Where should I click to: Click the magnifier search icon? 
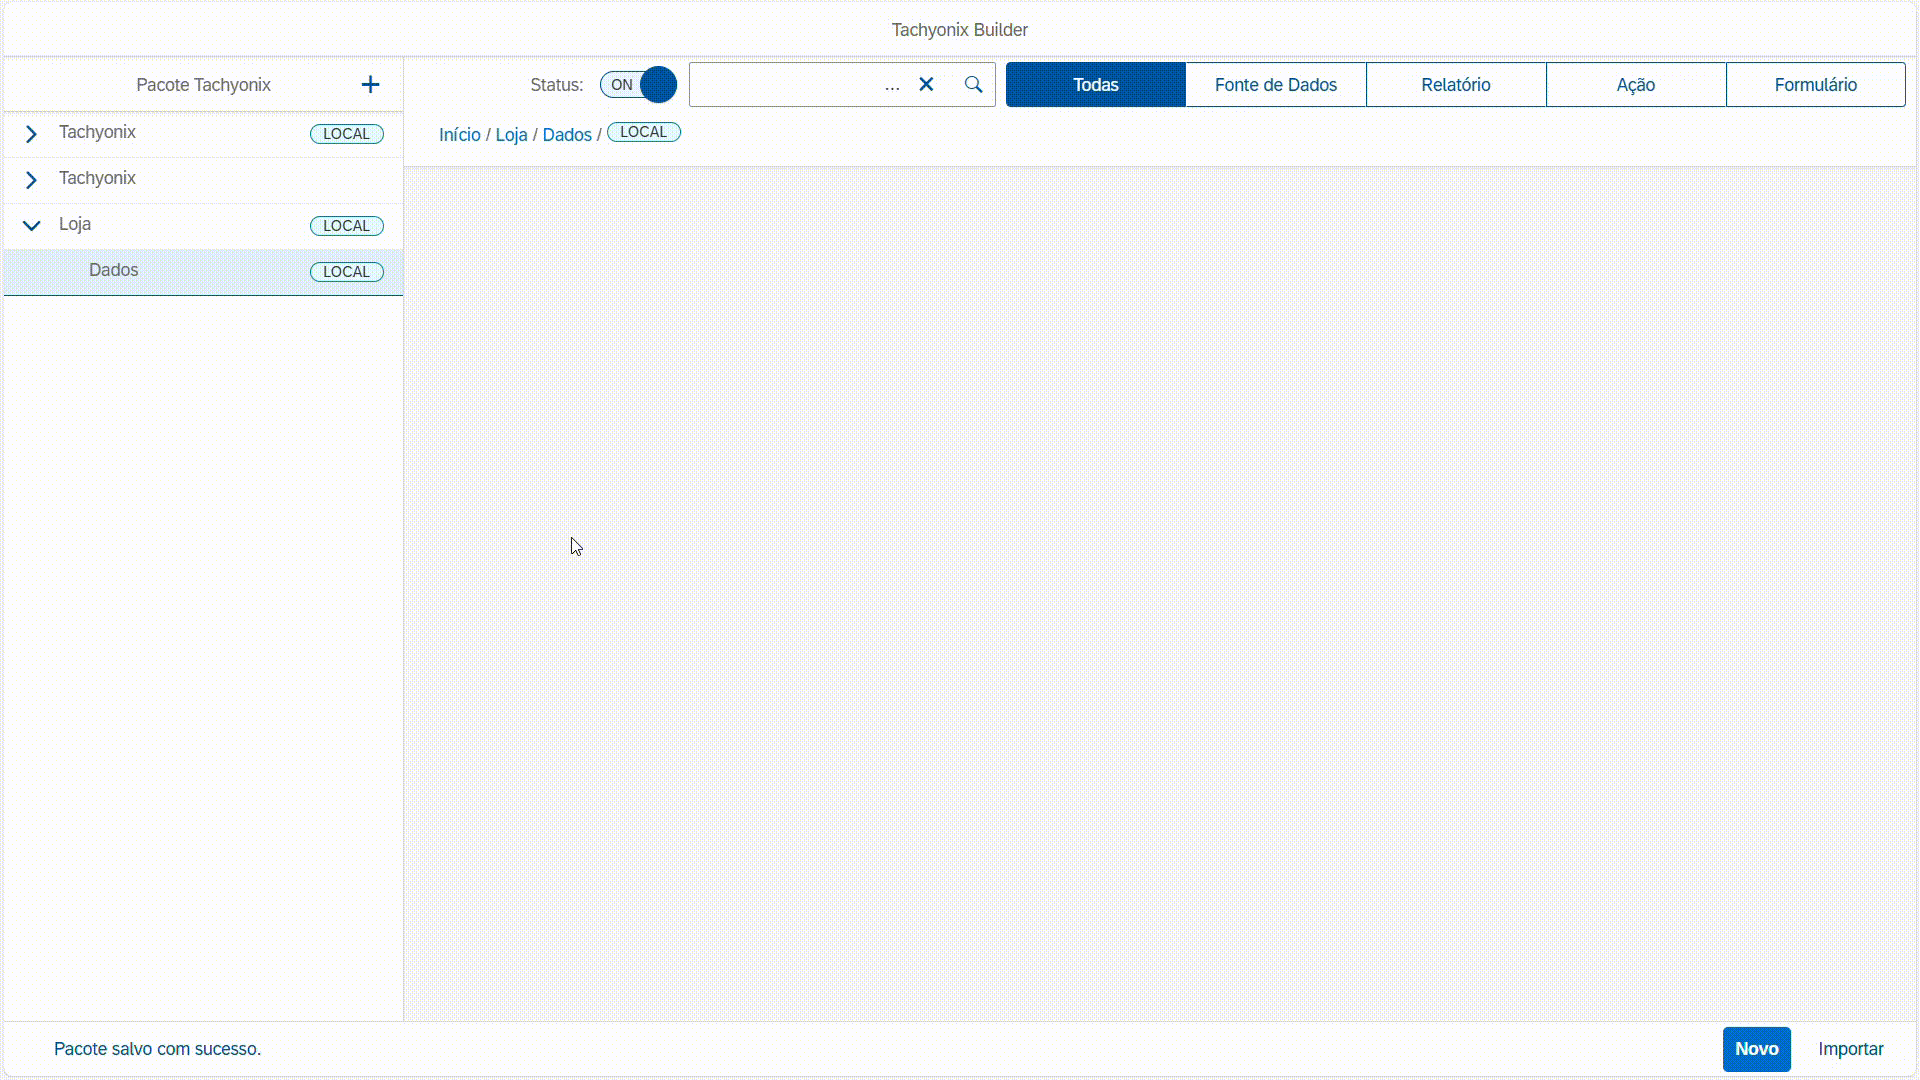973,85
